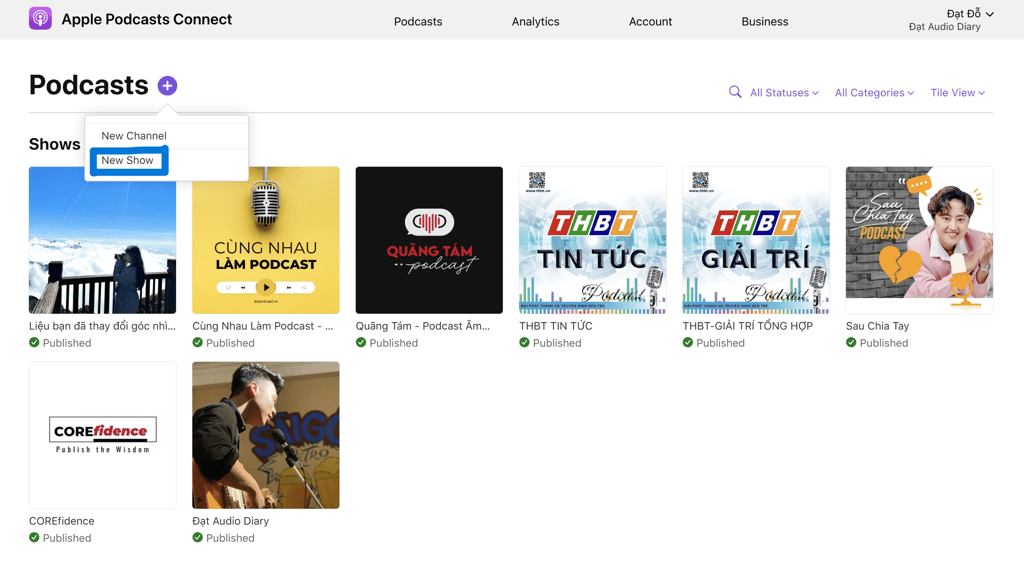Click the green check beside Sau Chia Tay
Viewport: 1024px width, 581px height.
(851, 343)
